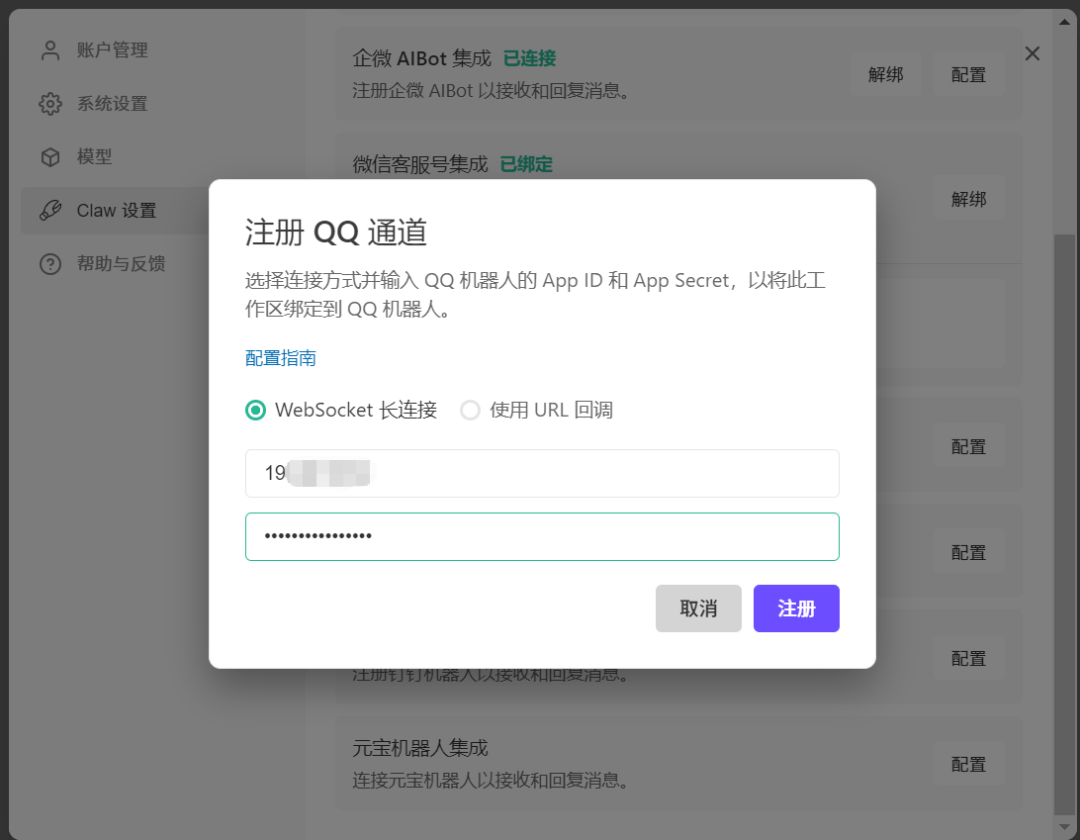Click the 模型 cube icon

(49, 157)
